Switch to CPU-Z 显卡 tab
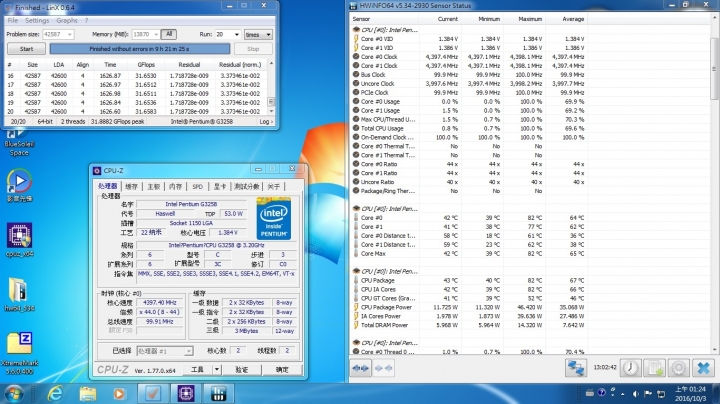 coord(219,186)
